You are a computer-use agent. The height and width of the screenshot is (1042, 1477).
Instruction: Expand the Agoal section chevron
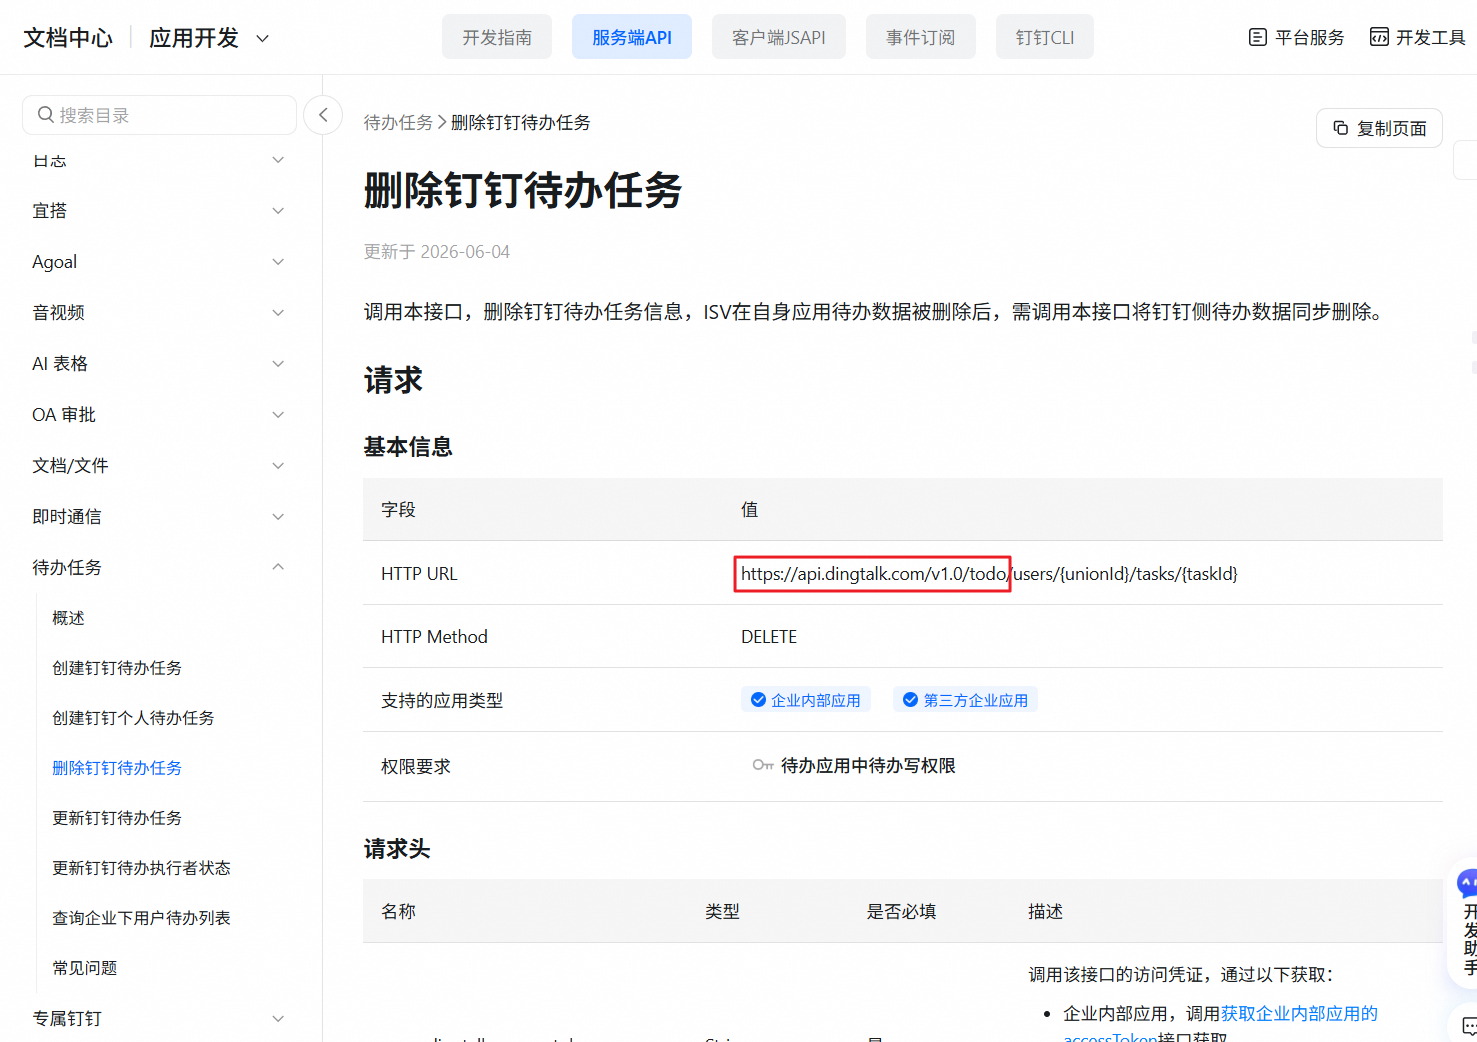[x=278, y=262]
